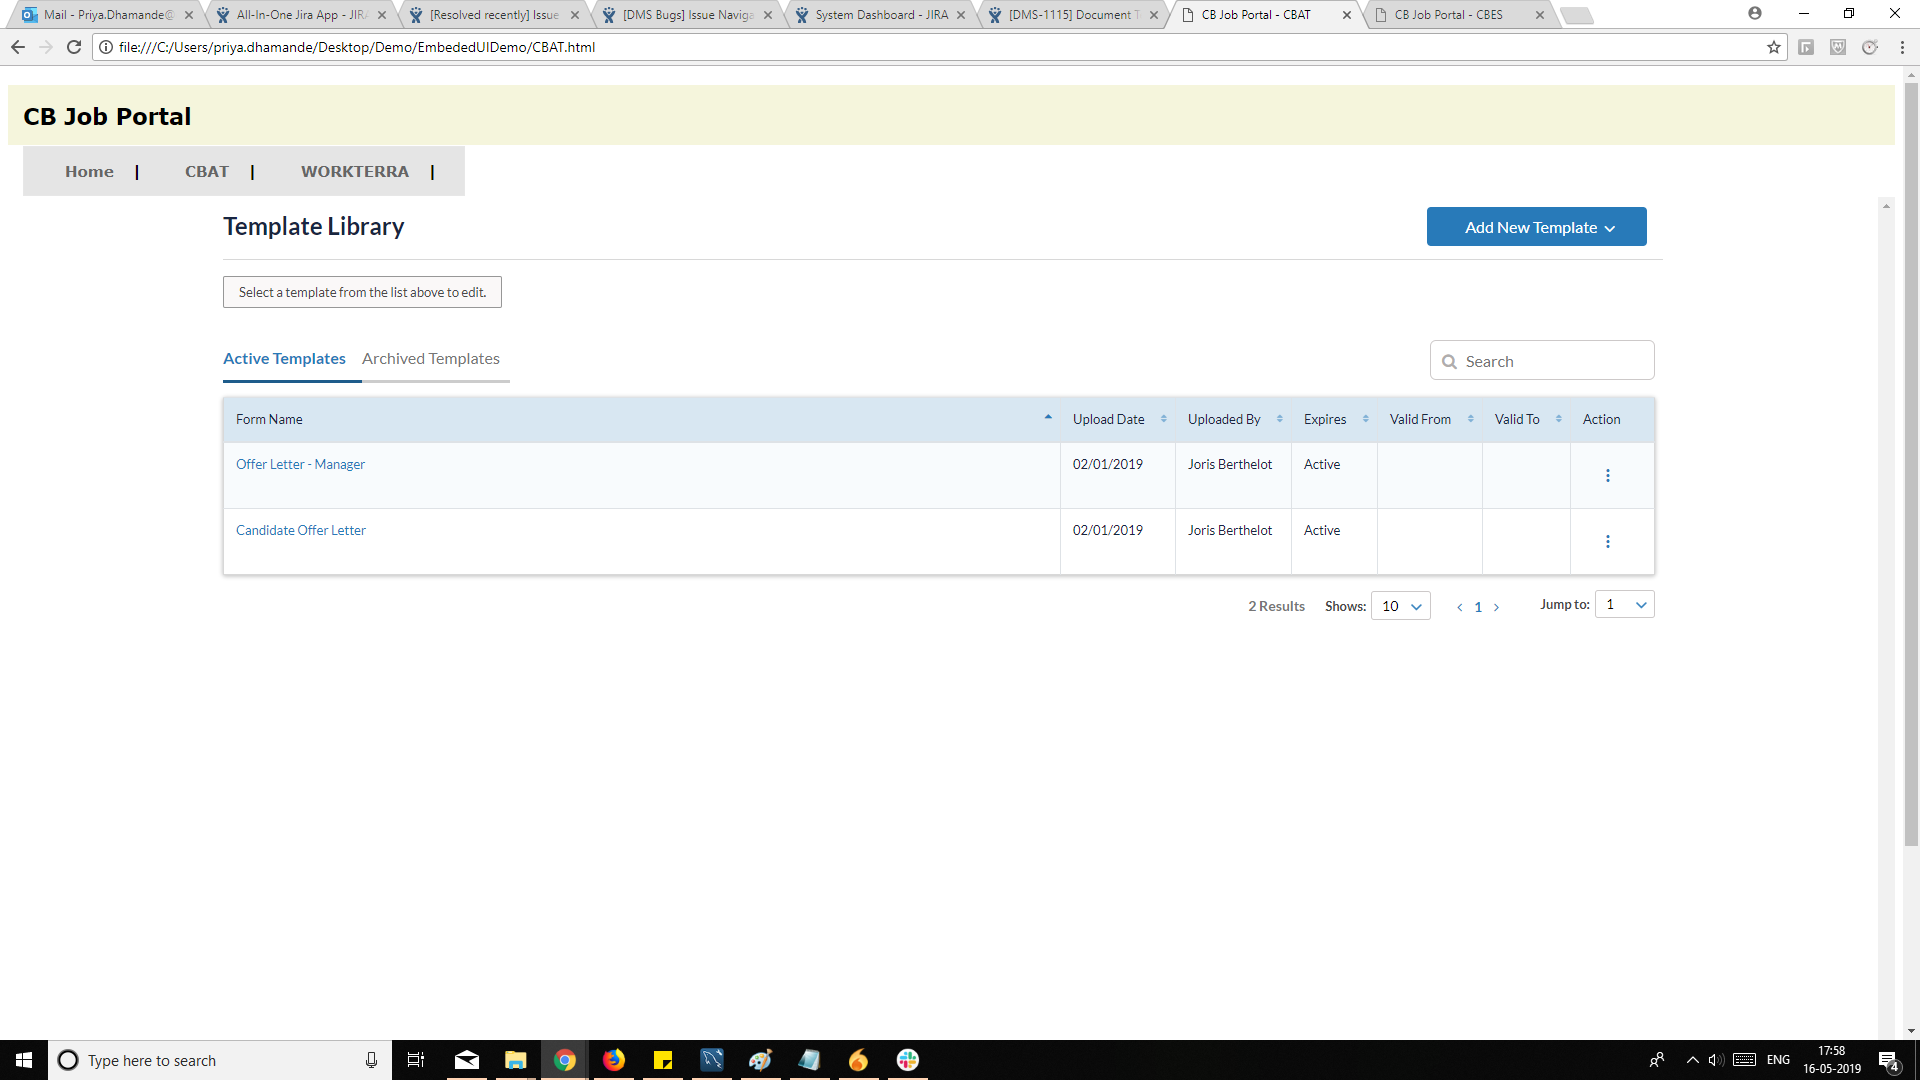Viewport: 1920px width, 1080px height.
Task: Open WORKTERRA menu item
Action: point(355,172)
